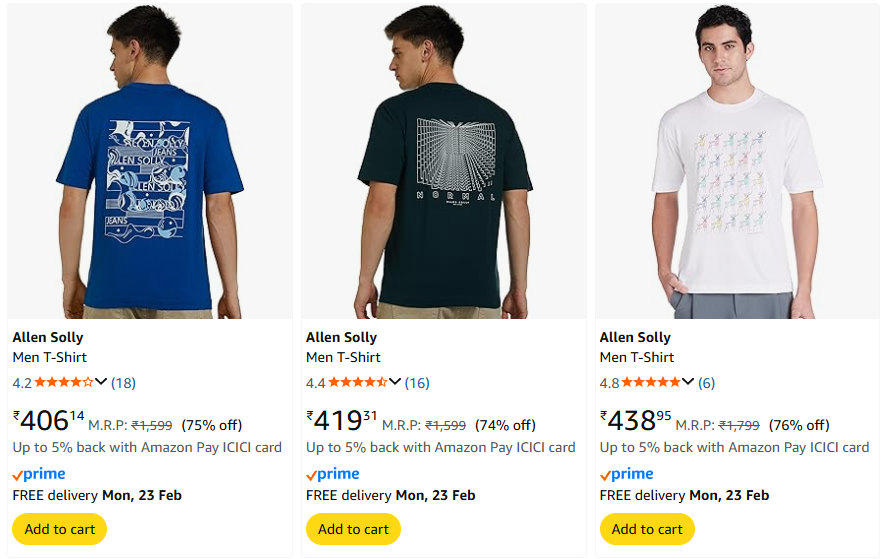Add the ₹438 white T-shirt to cart
This screenshot has height=559, width=883.
pyautogui.click(x=647, y=529)
